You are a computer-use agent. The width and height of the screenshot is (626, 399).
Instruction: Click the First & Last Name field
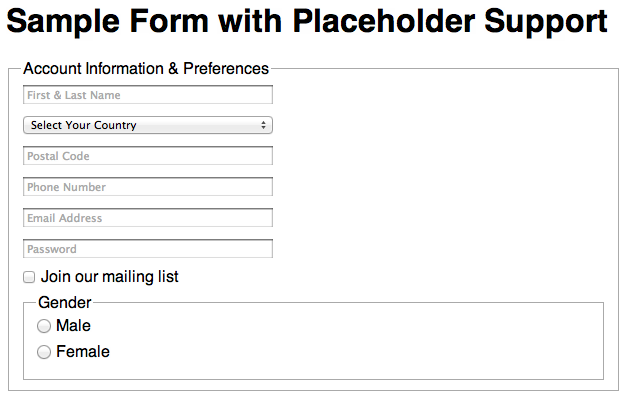[148, 95]
